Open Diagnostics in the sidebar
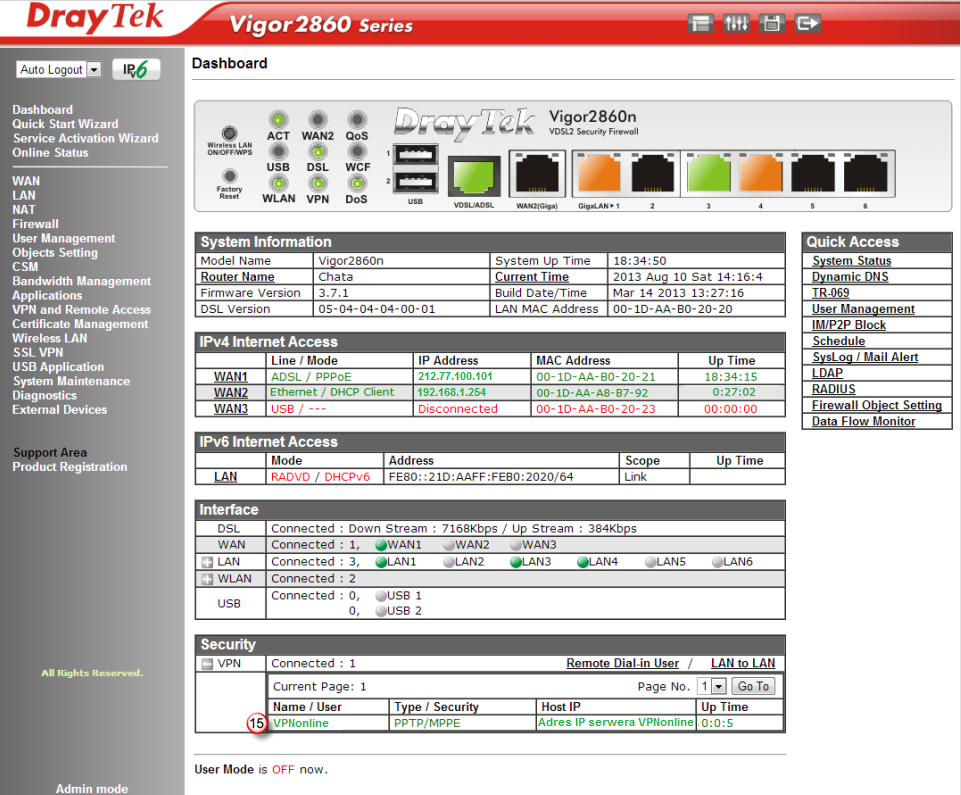The image size is (961, 795). click(x=45, y=395)
